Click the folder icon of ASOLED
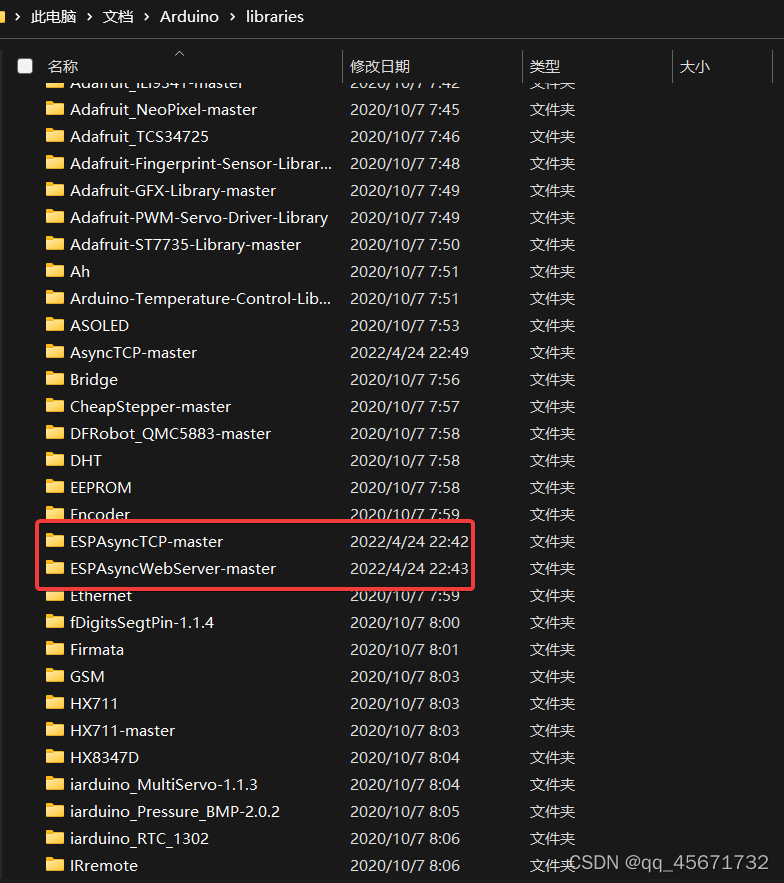This screenshot has height=883, width=784. 55,325
